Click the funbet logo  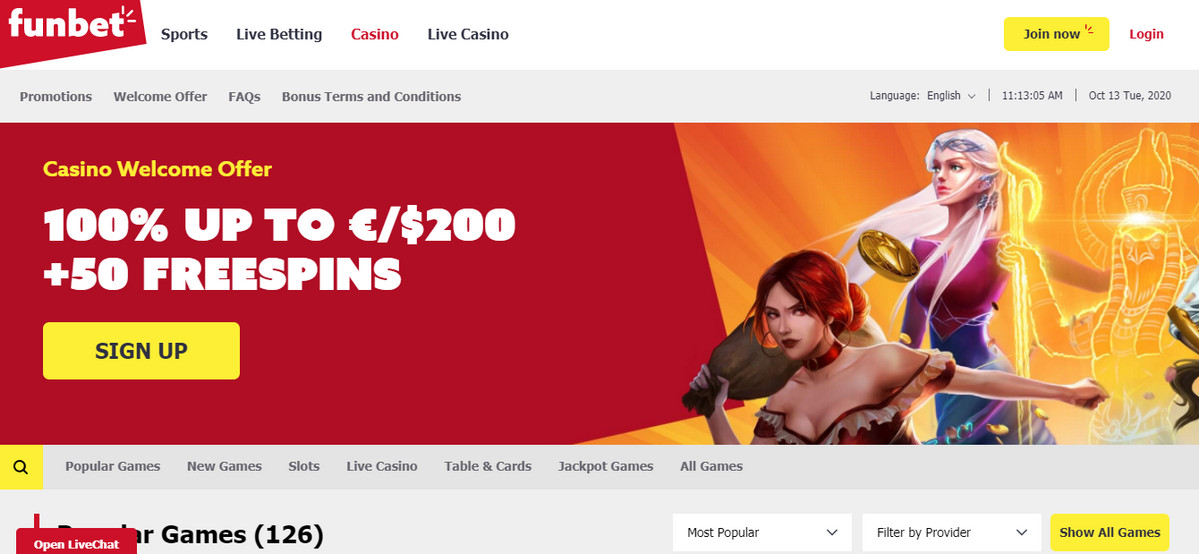tap(71, 26)
